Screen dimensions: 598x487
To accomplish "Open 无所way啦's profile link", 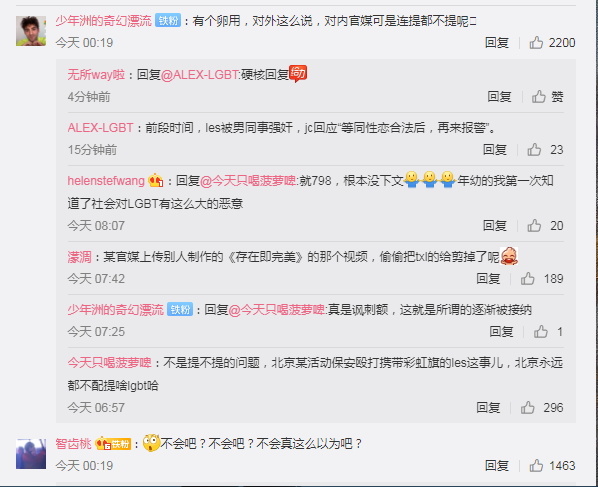I will click(x=96, y=74).
